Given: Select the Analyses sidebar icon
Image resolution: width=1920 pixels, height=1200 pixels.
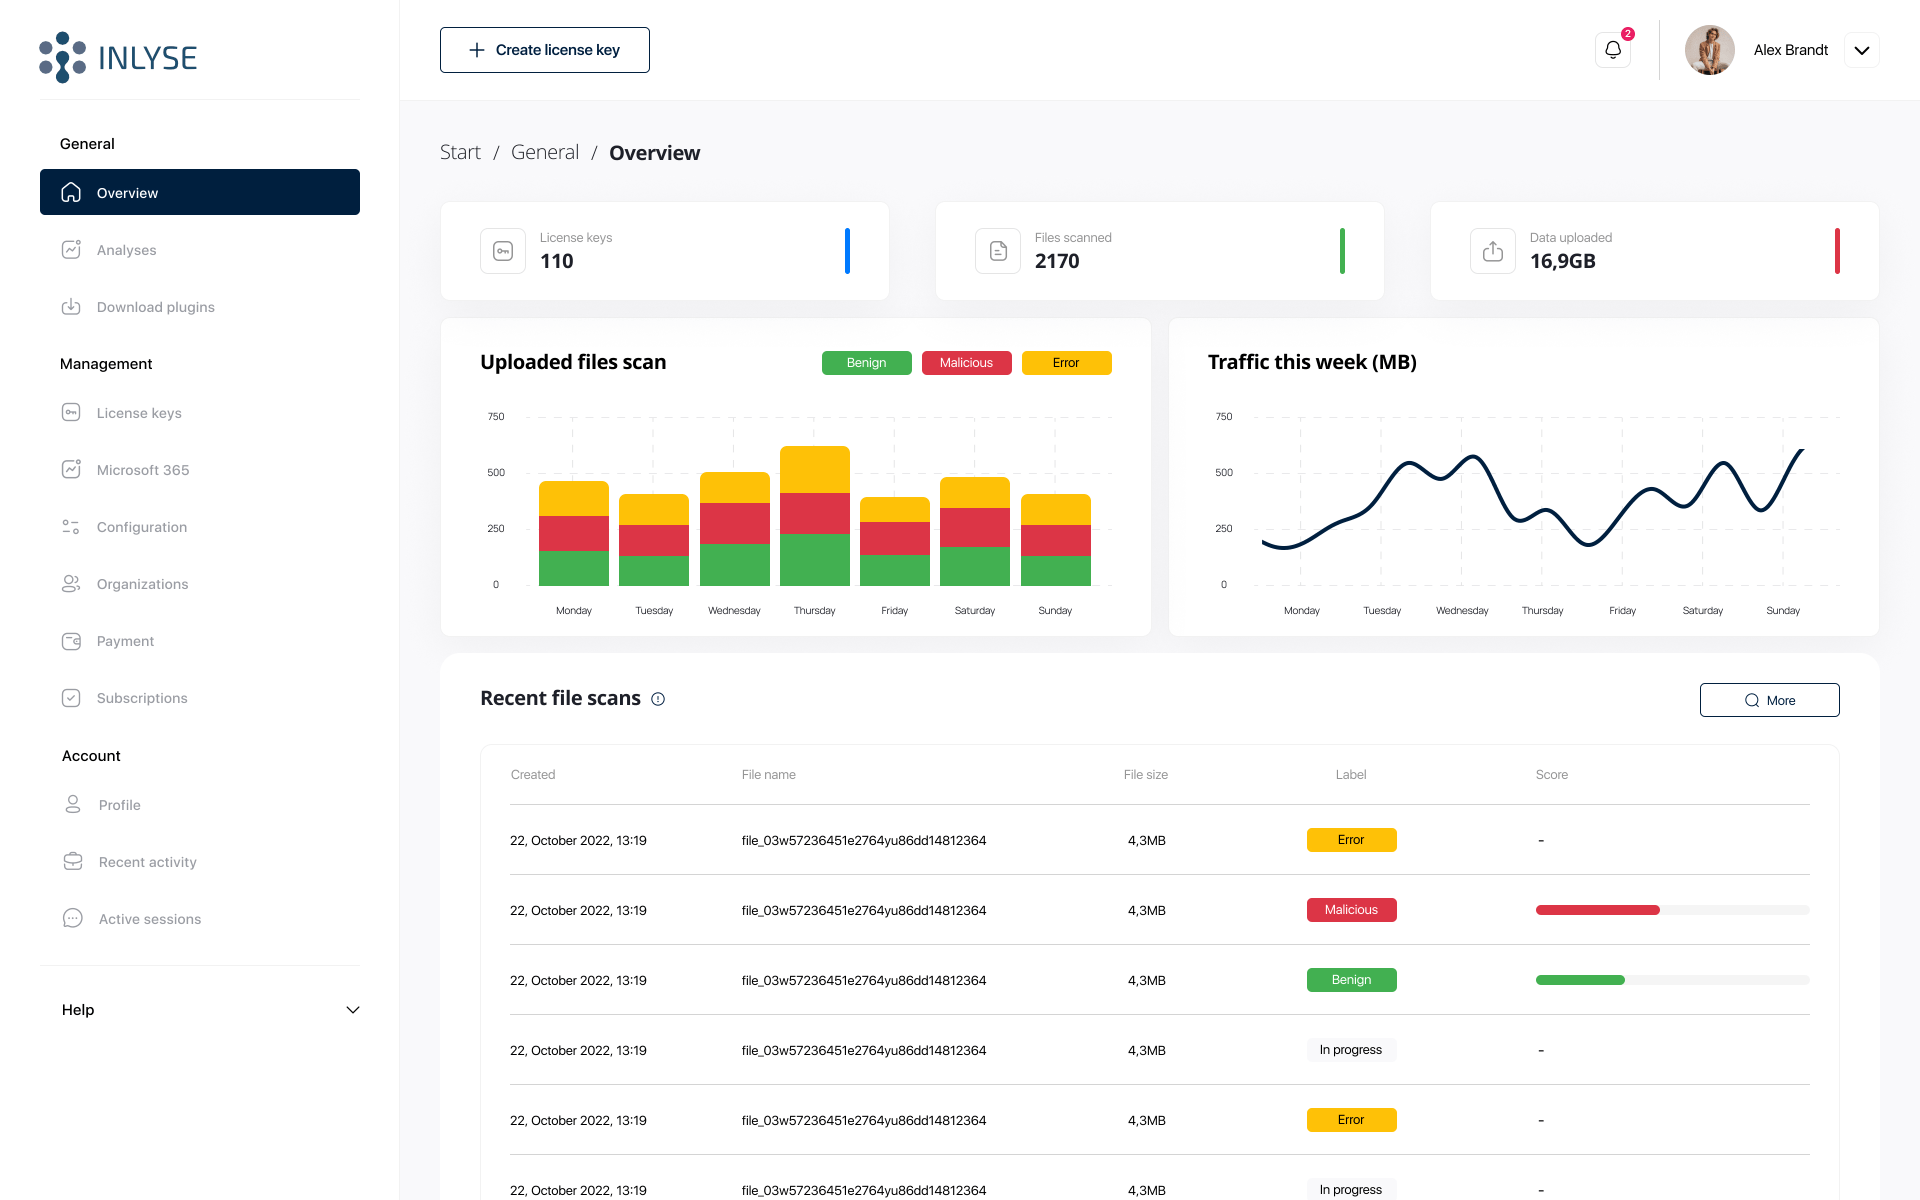Looking at the screenshot, I should (x=71, y=249).
